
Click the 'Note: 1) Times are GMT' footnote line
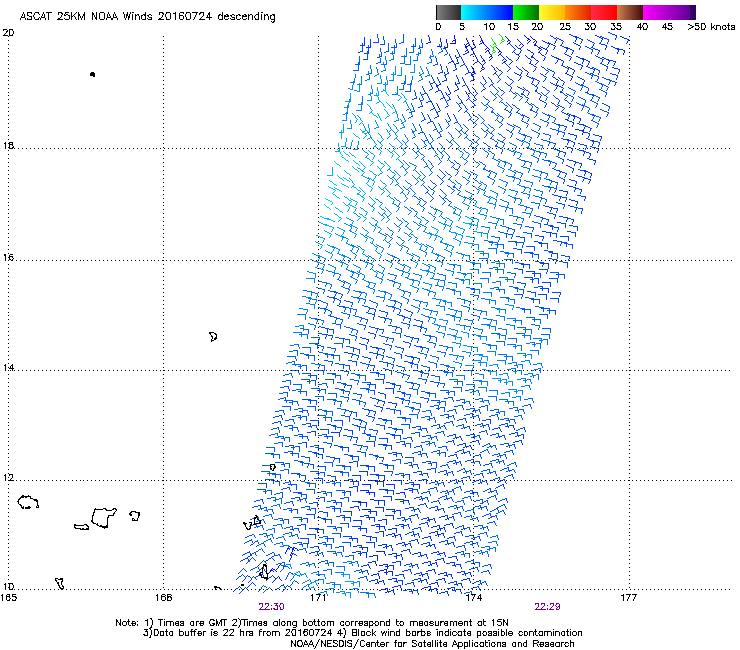click(x=312, y=623)
